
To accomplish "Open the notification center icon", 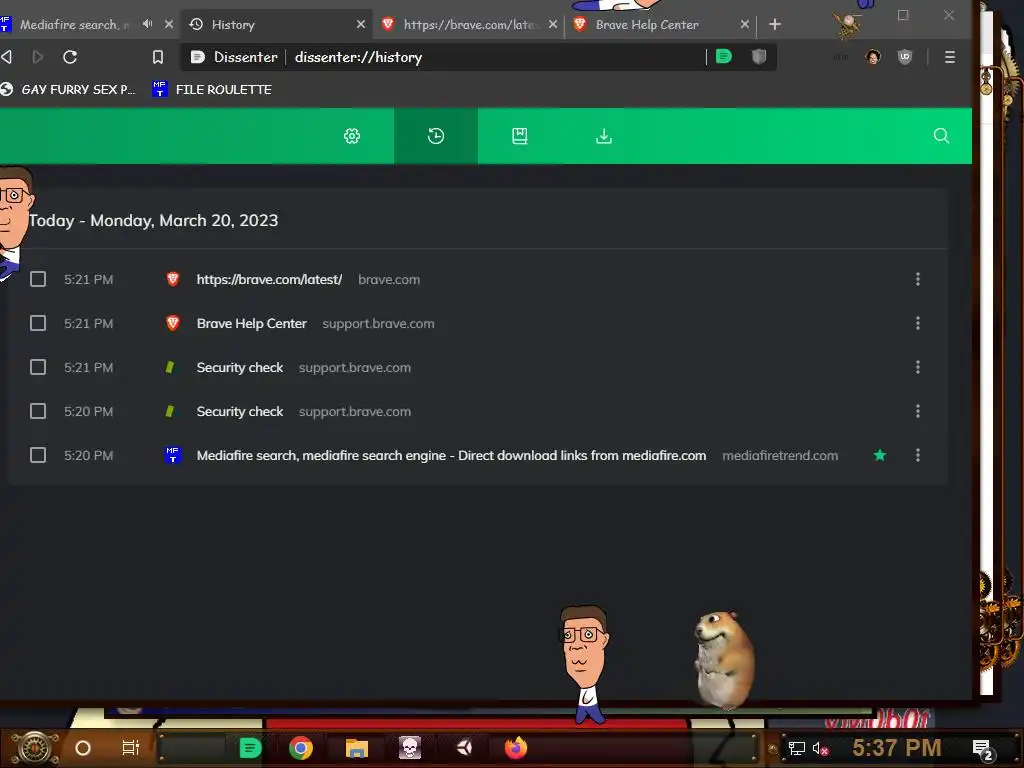I will tap(983, 749).
